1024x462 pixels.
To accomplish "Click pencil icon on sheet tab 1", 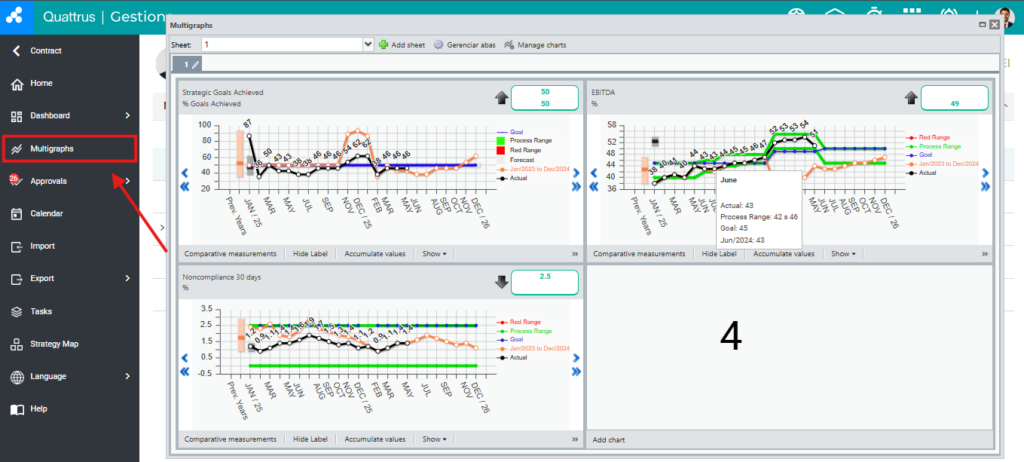I will coord(195,64).
